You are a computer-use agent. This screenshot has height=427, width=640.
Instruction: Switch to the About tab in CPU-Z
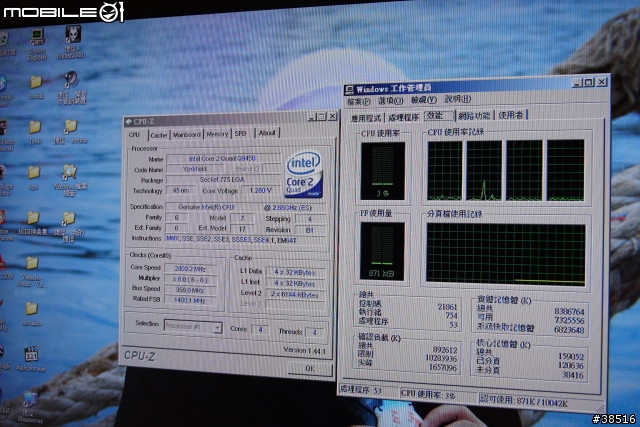click(x=267, y=133)
